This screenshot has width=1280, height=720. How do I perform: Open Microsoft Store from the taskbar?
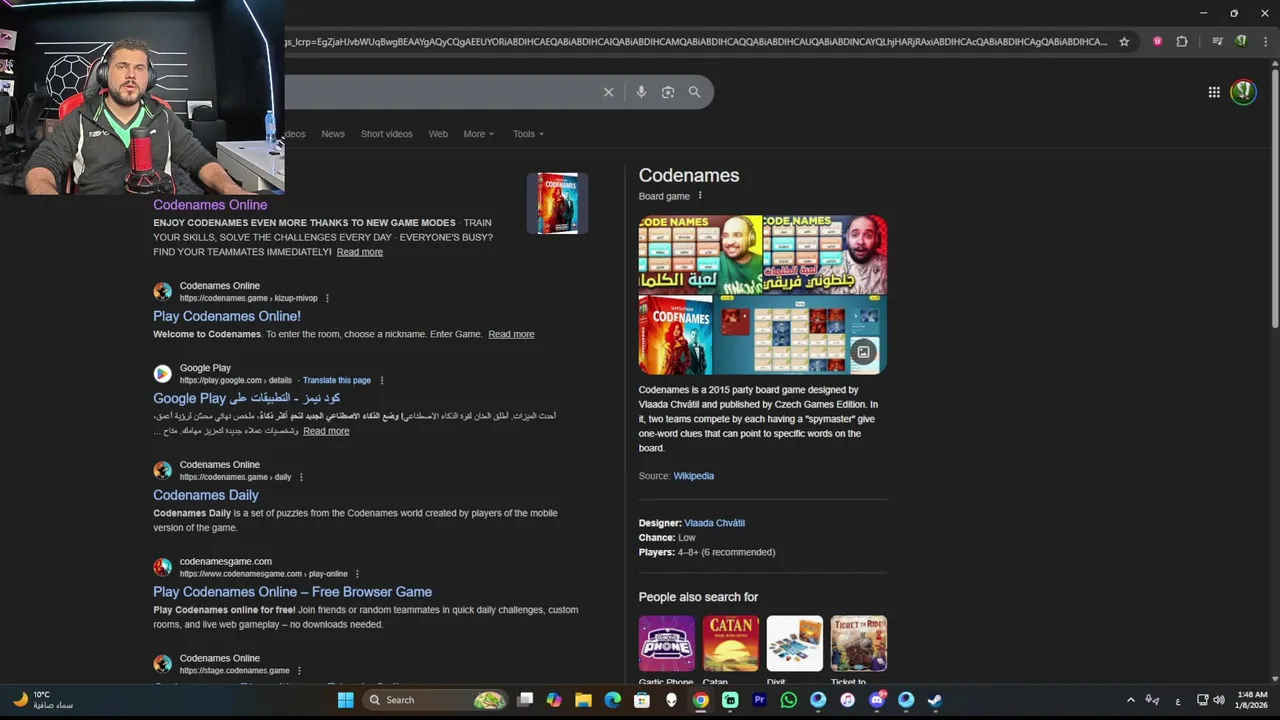point(642,700)
